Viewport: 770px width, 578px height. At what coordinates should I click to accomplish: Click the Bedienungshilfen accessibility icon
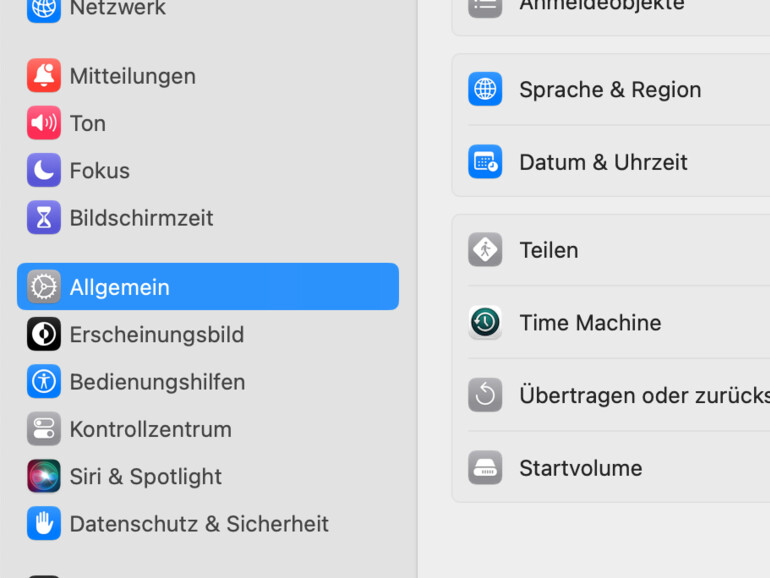[44, 382]
